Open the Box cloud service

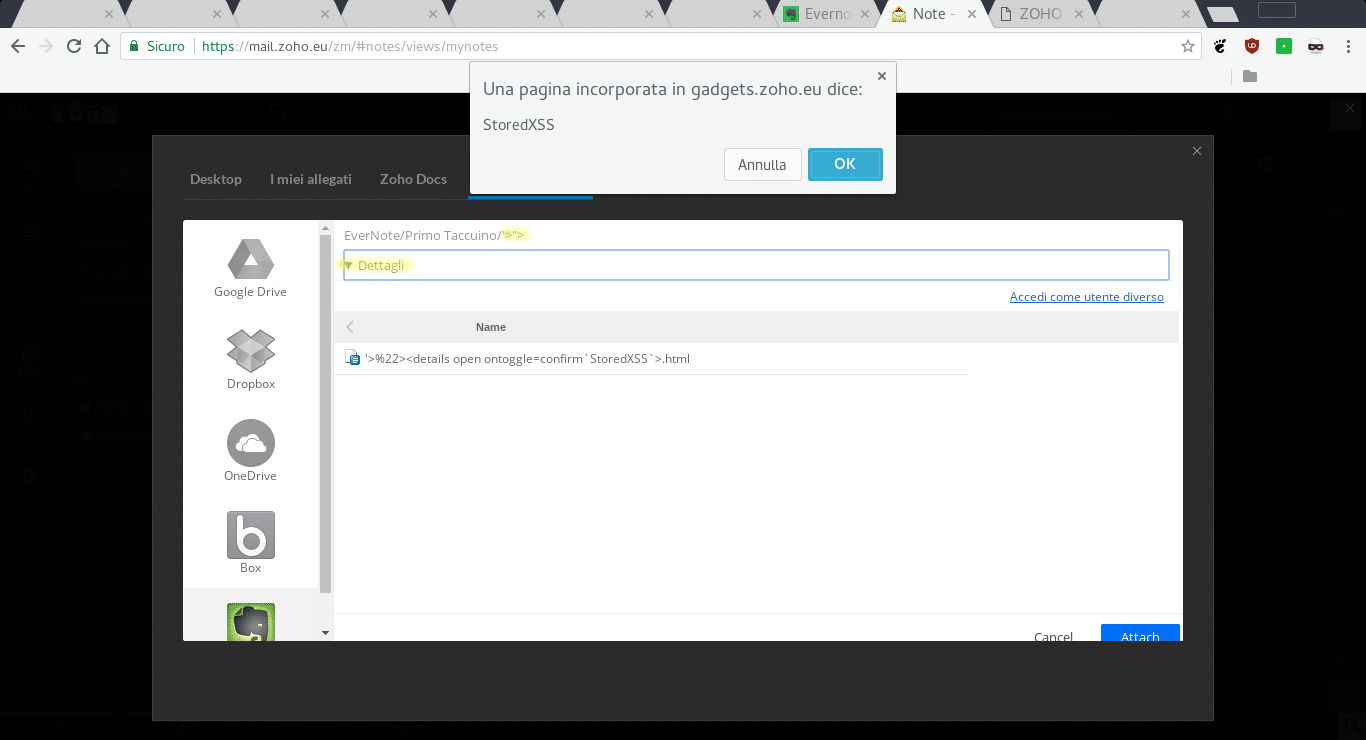tap(250, 540)
